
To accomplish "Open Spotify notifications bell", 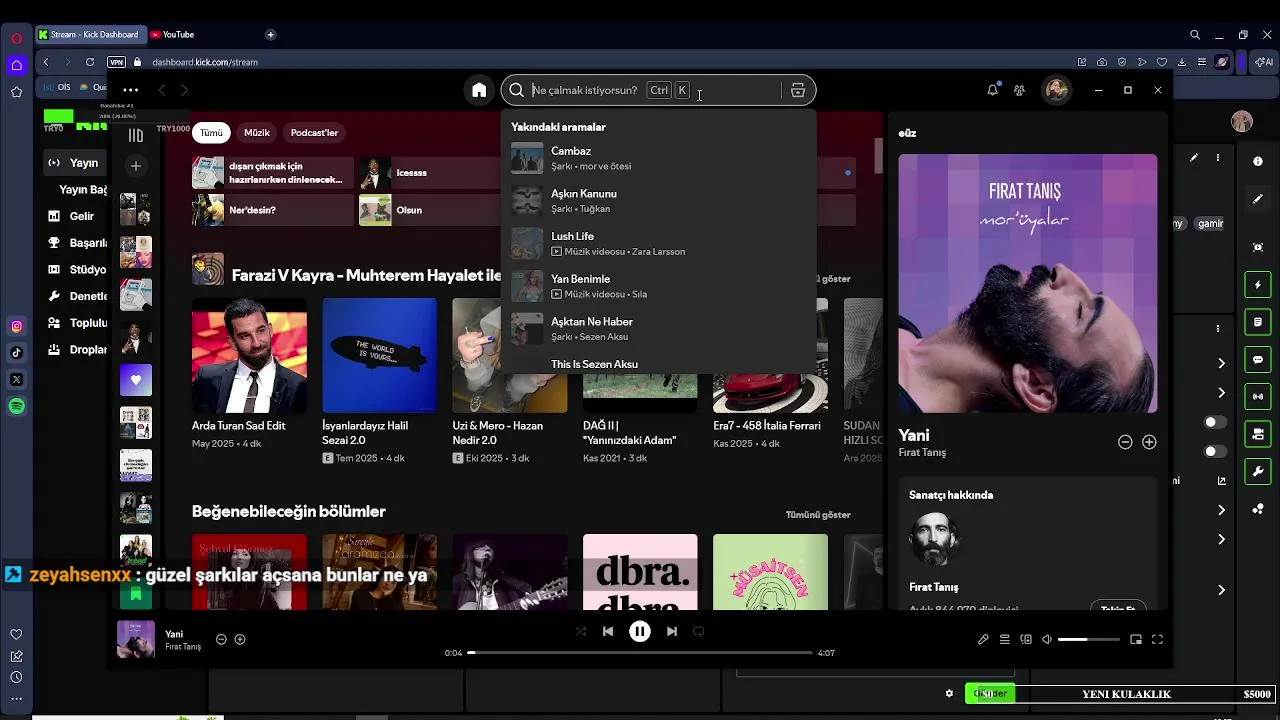I will tap(992, 90).
